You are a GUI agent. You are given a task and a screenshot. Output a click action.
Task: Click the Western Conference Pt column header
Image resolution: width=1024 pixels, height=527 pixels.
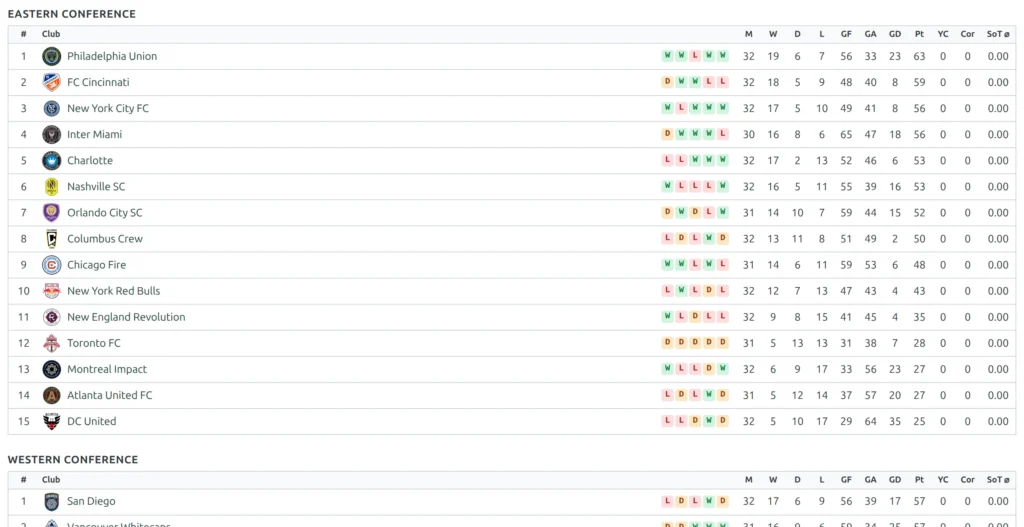(920, 480)
